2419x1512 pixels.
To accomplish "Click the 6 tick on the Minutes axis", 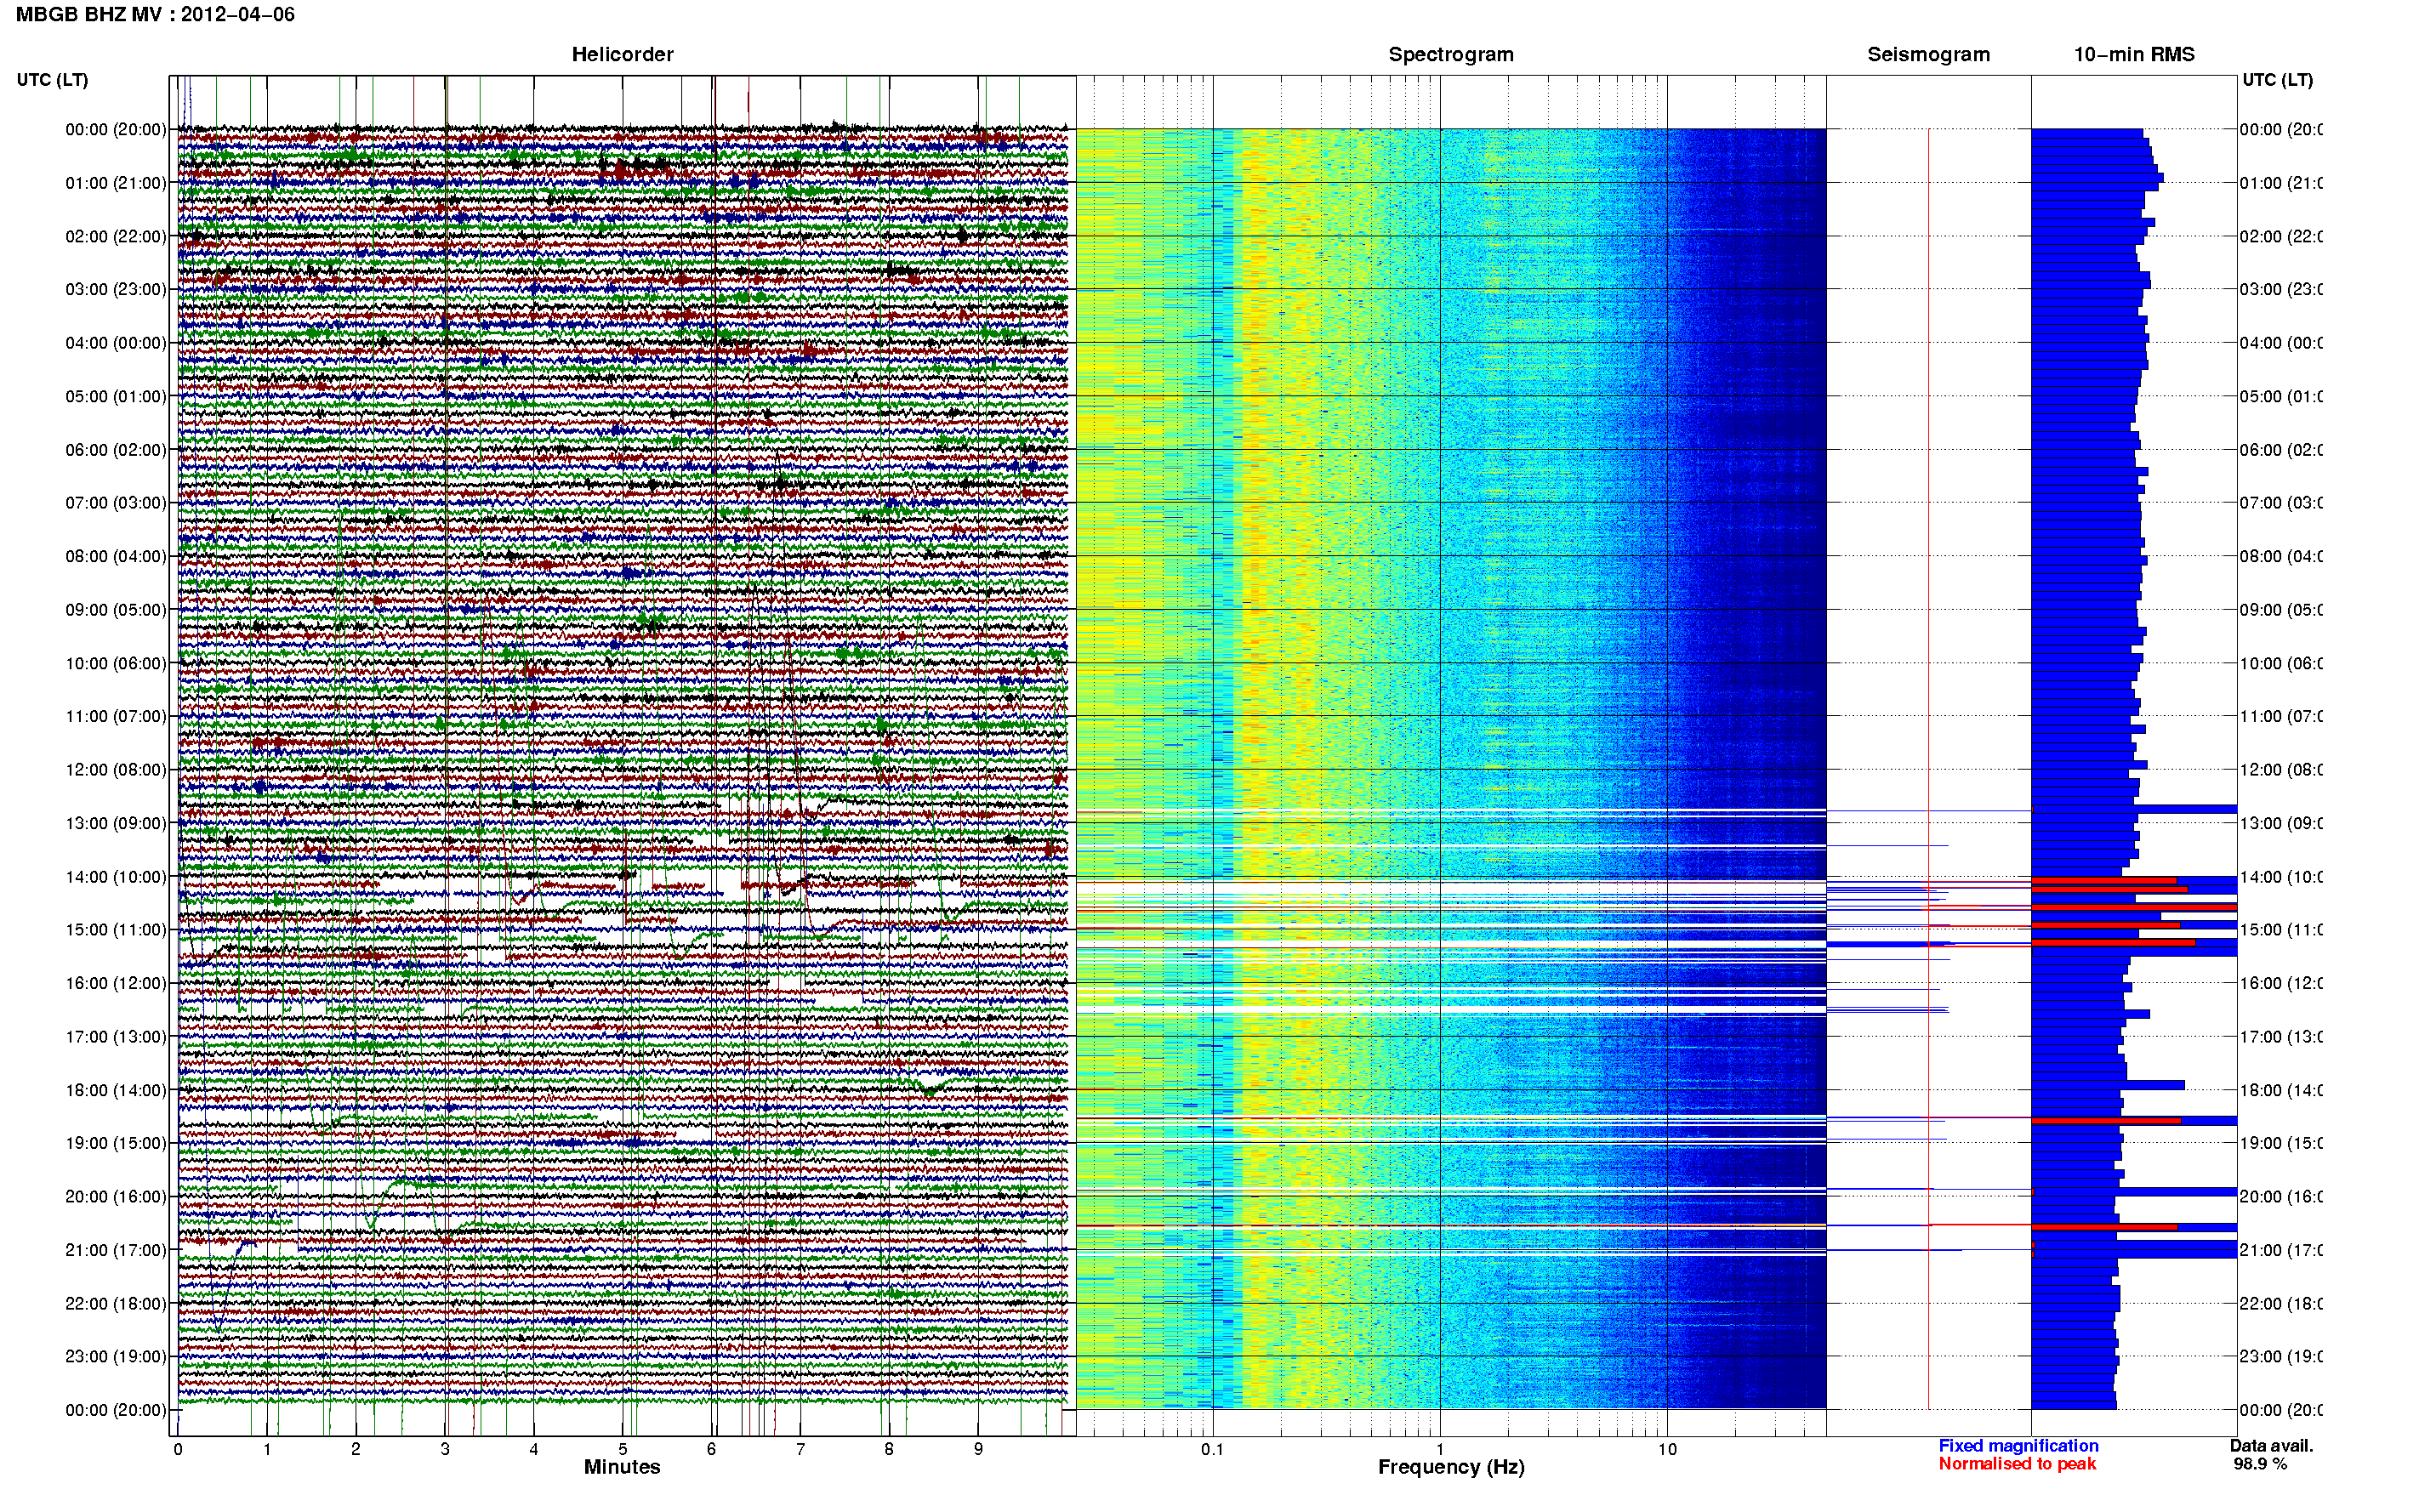I will 712,1450.
